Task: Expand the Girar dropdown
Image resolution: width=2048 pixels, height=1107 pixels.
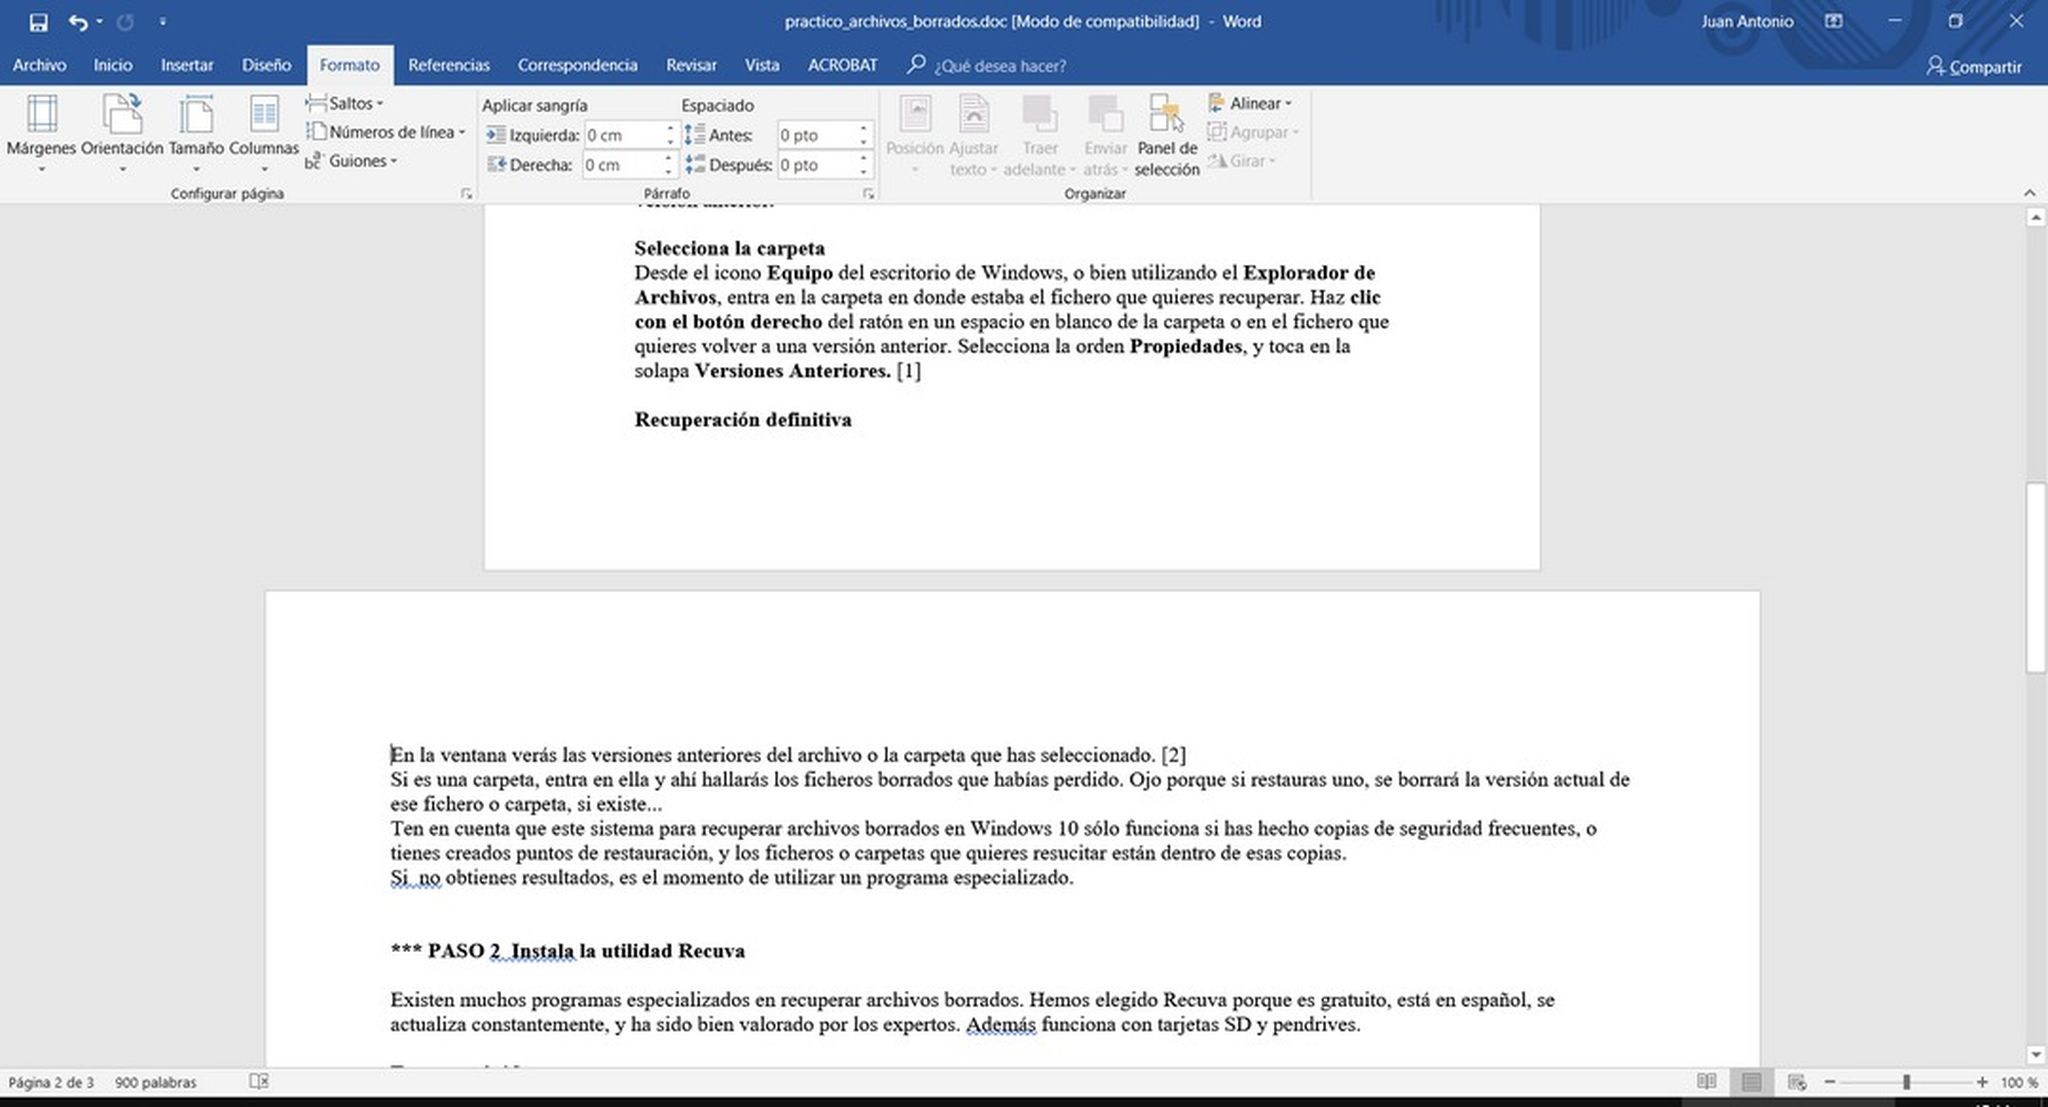Action: coord(1242,161)
